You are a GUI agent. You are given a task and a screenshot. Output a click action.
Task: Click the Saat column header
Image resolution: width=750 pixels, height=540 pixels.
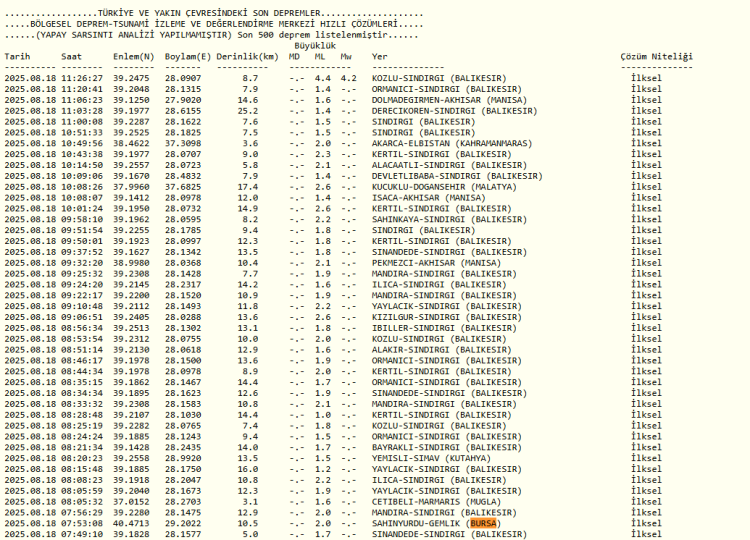[x=72, y=57]
